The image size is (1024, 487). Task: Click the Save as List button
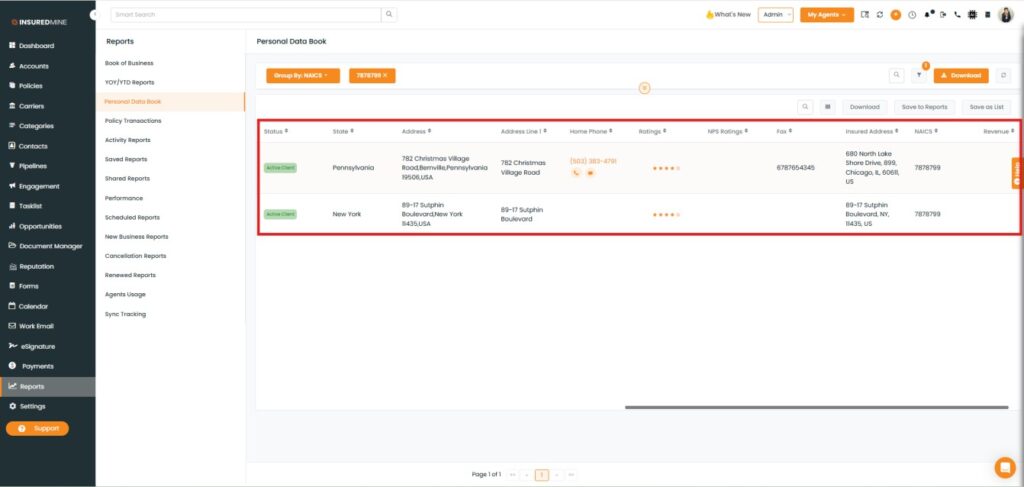[x=986, y=107]
